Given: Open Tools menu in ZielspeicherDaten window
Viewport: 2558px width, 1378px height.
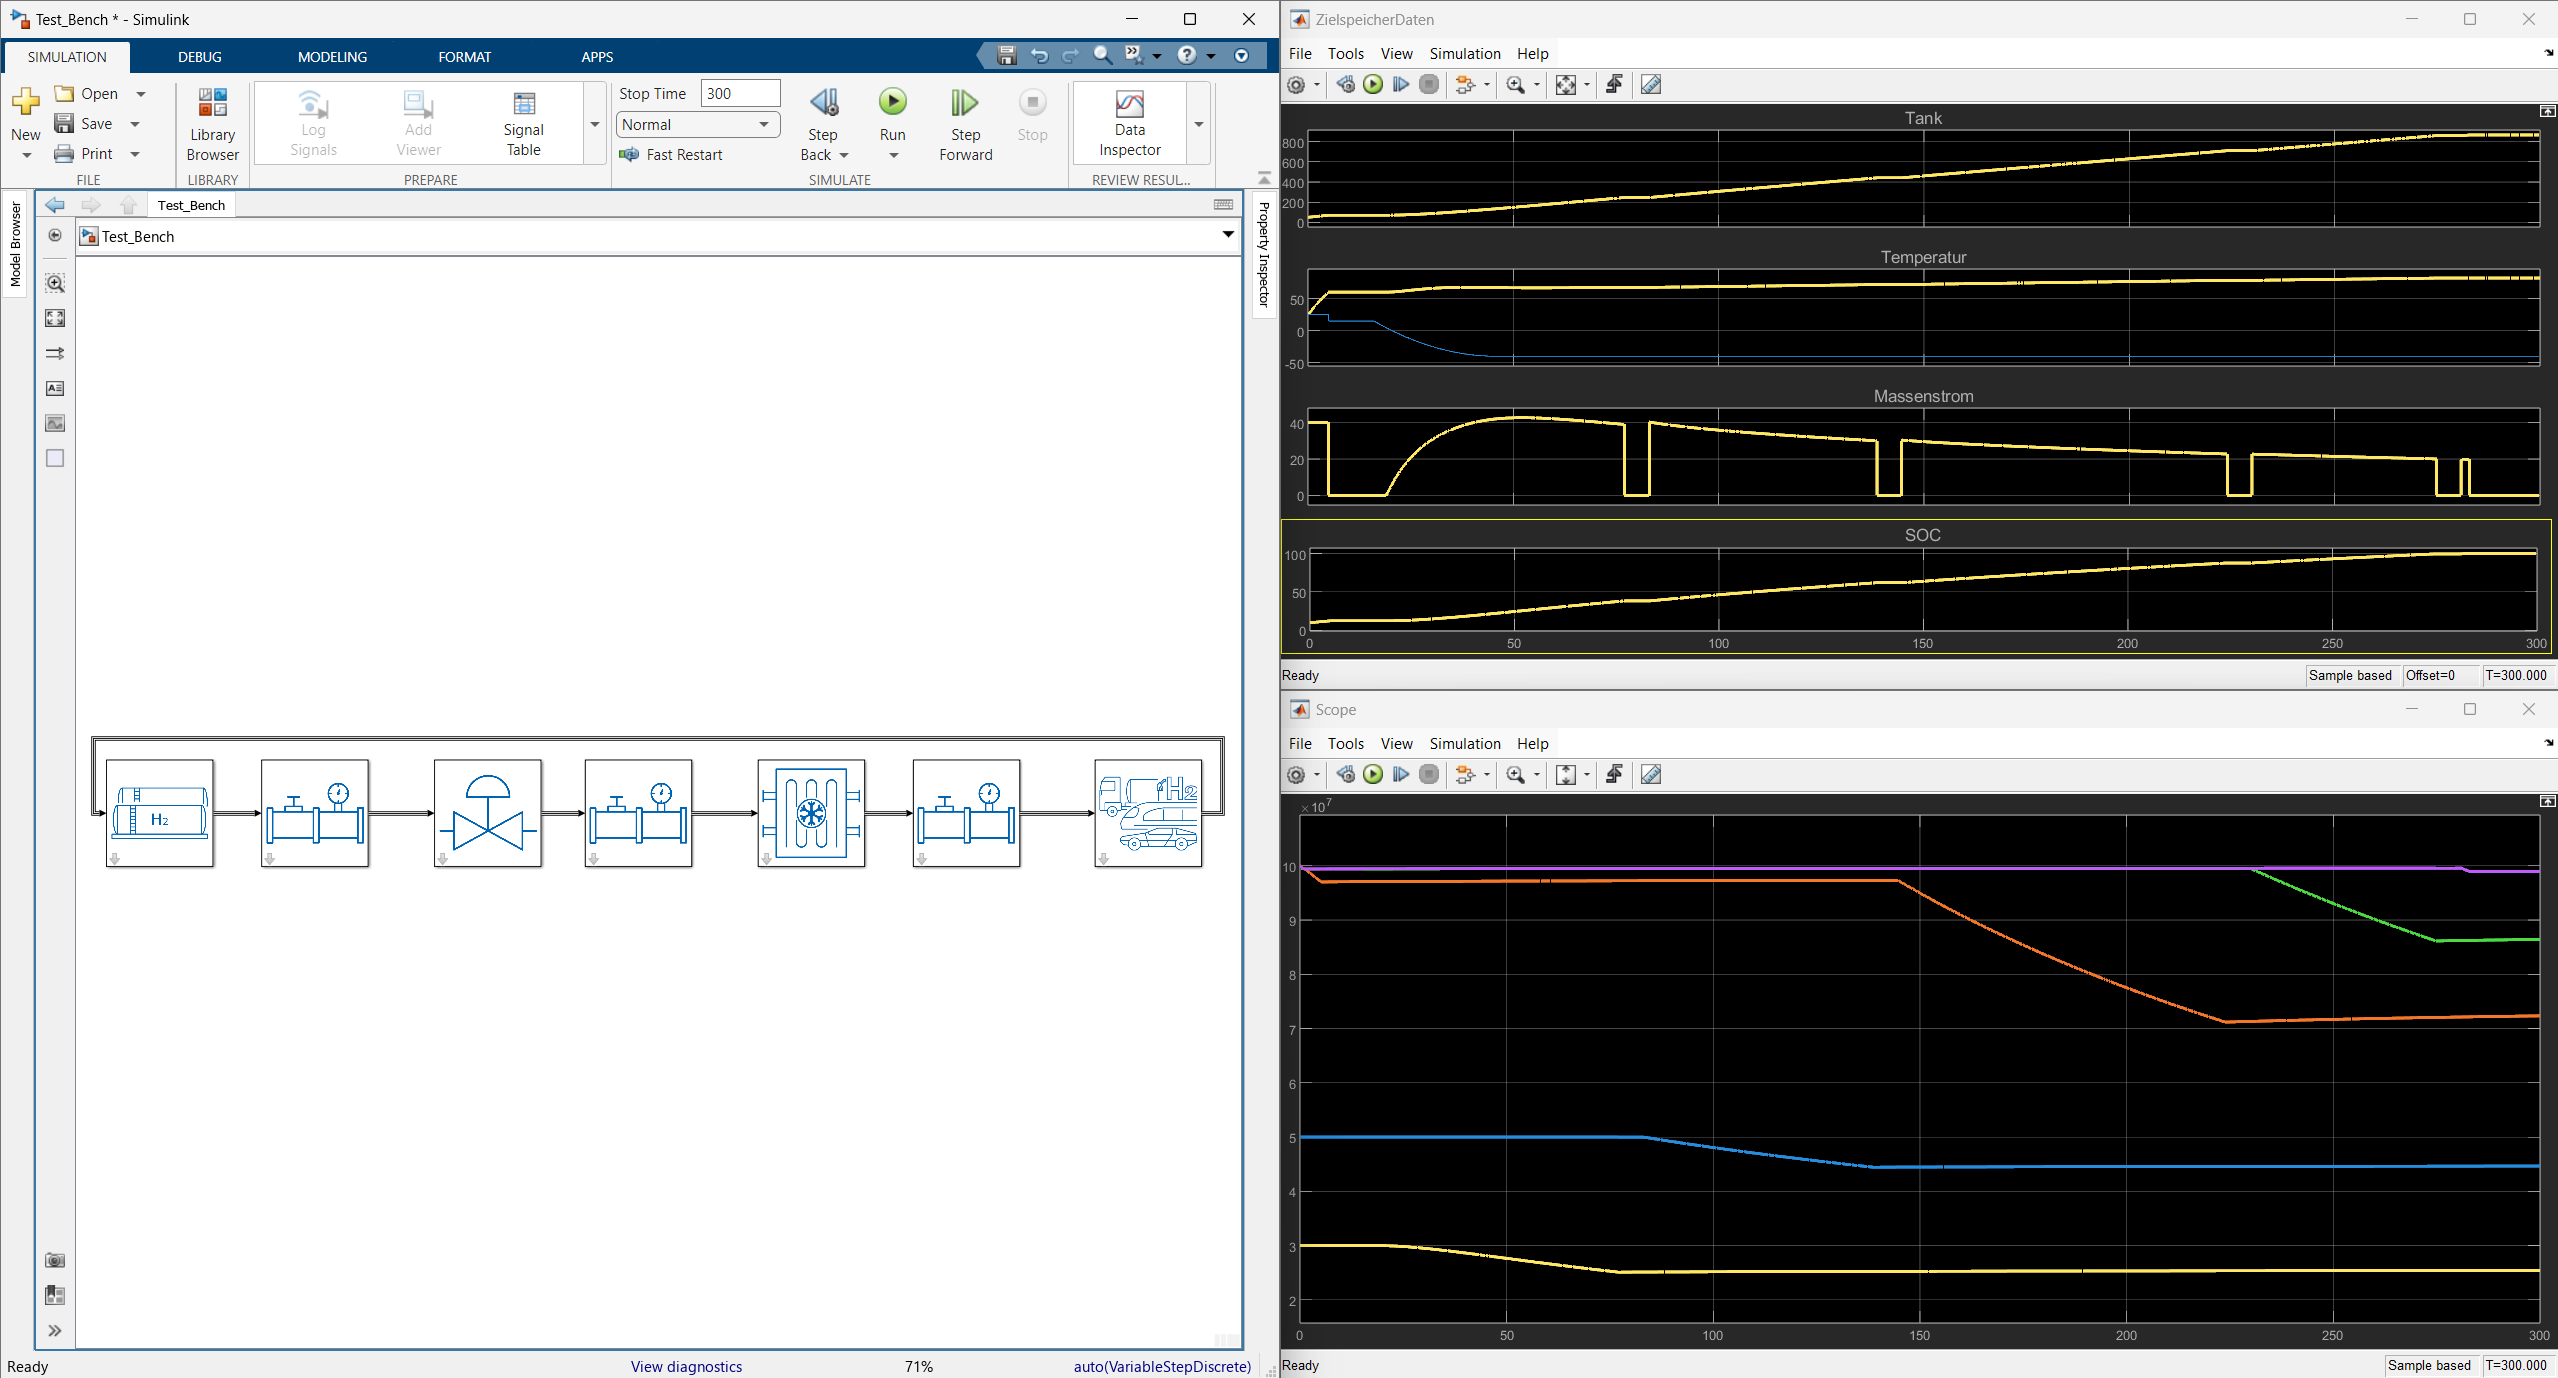Looking at the screenshot, I should 1345,54.
